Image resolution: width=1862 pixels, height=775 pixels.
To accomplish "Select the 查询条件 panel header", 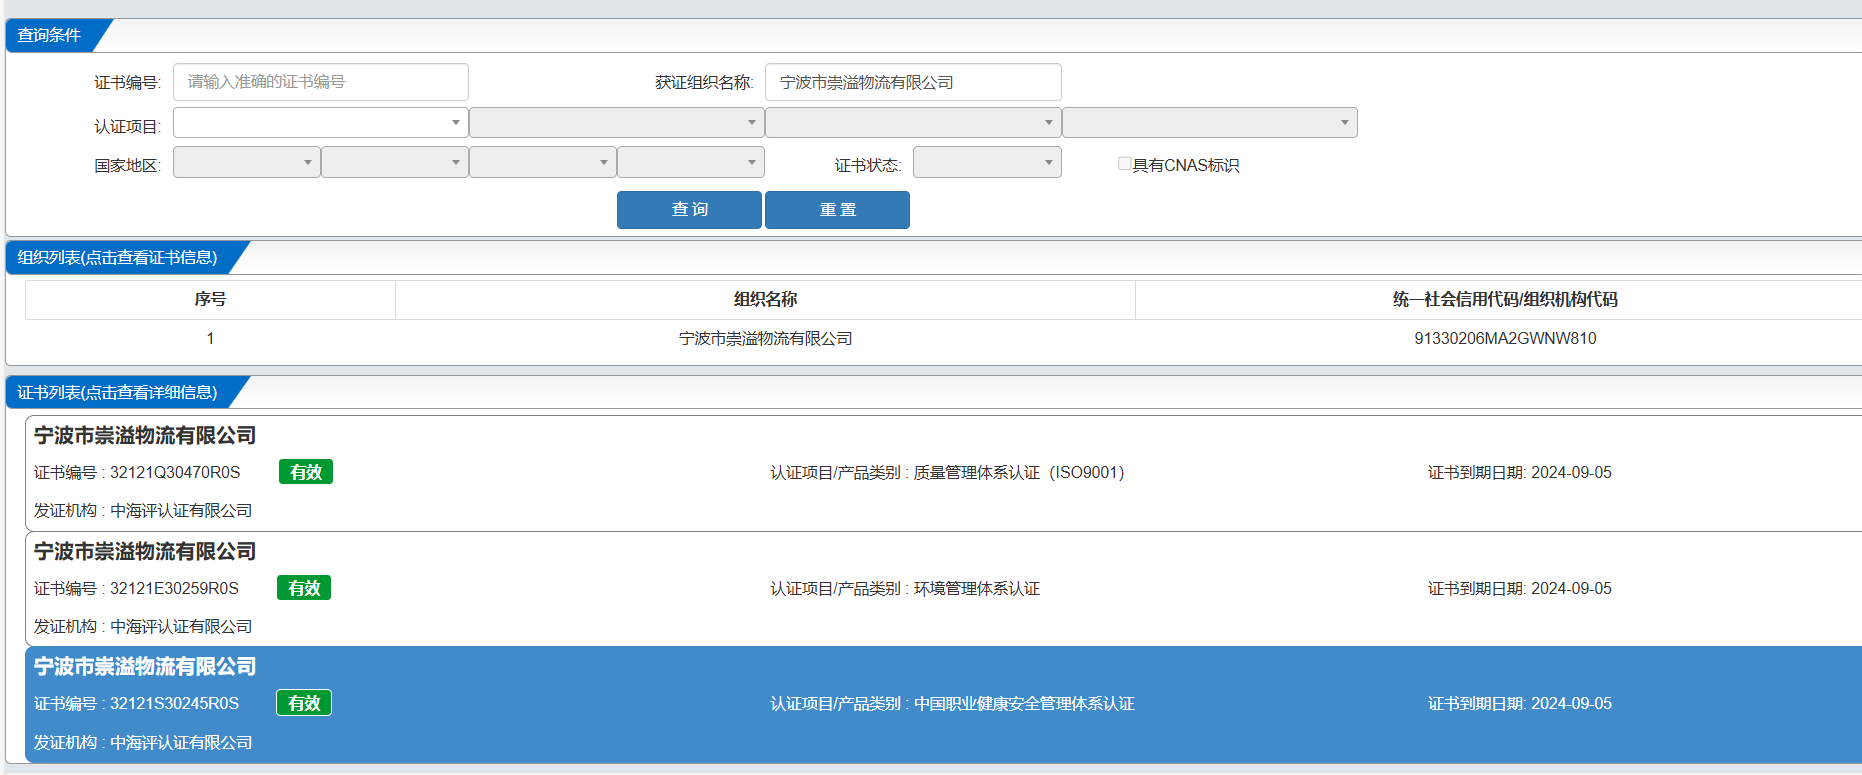I will click(49, 35).
